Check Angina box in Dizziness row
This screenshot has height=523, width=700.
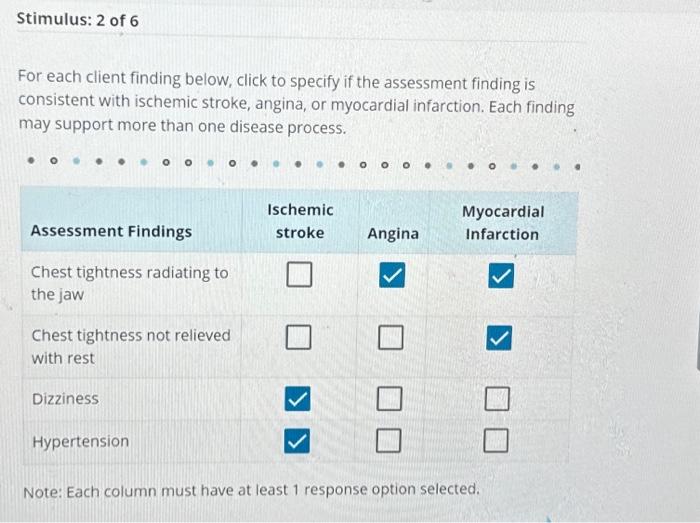pyautogui.click(x=389, y=398)
